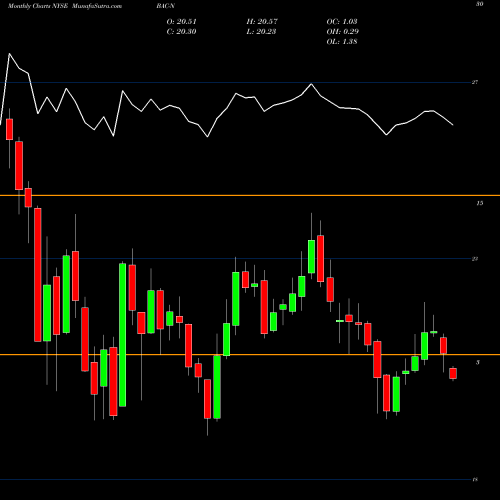The width and height of the screenshot is (500, 500).
Task: Select the high value 'H: 20.57'
Action: coord(262,22)
